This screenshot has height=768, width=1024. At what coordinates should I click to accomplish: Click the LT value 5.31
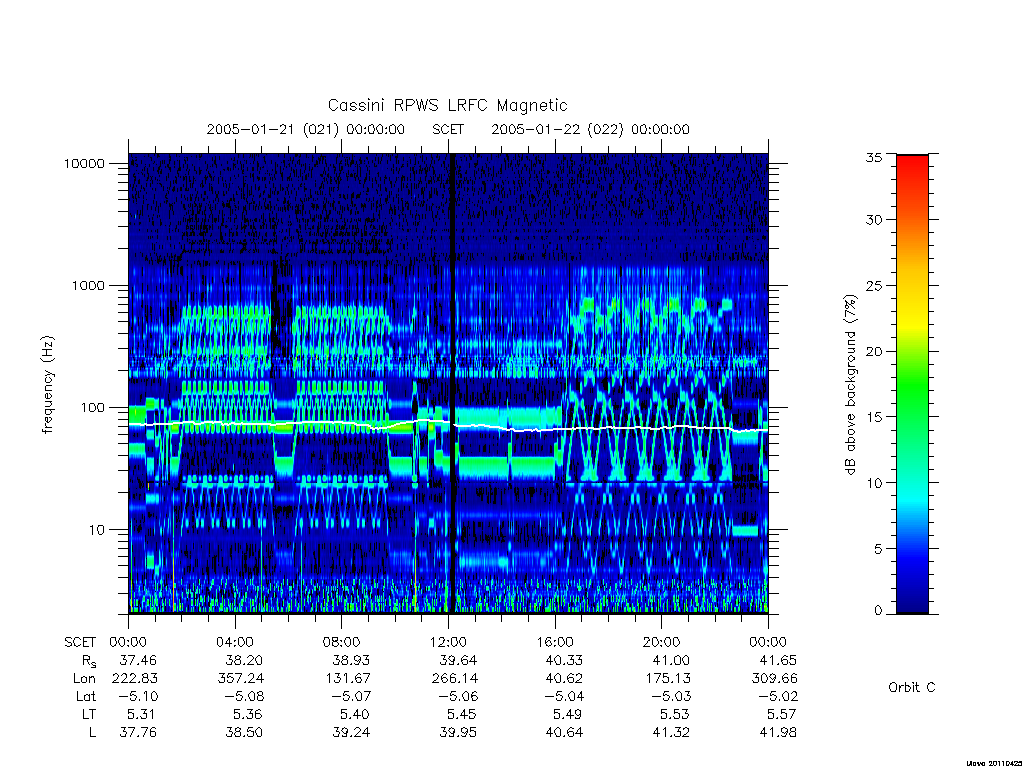point(142,714)
